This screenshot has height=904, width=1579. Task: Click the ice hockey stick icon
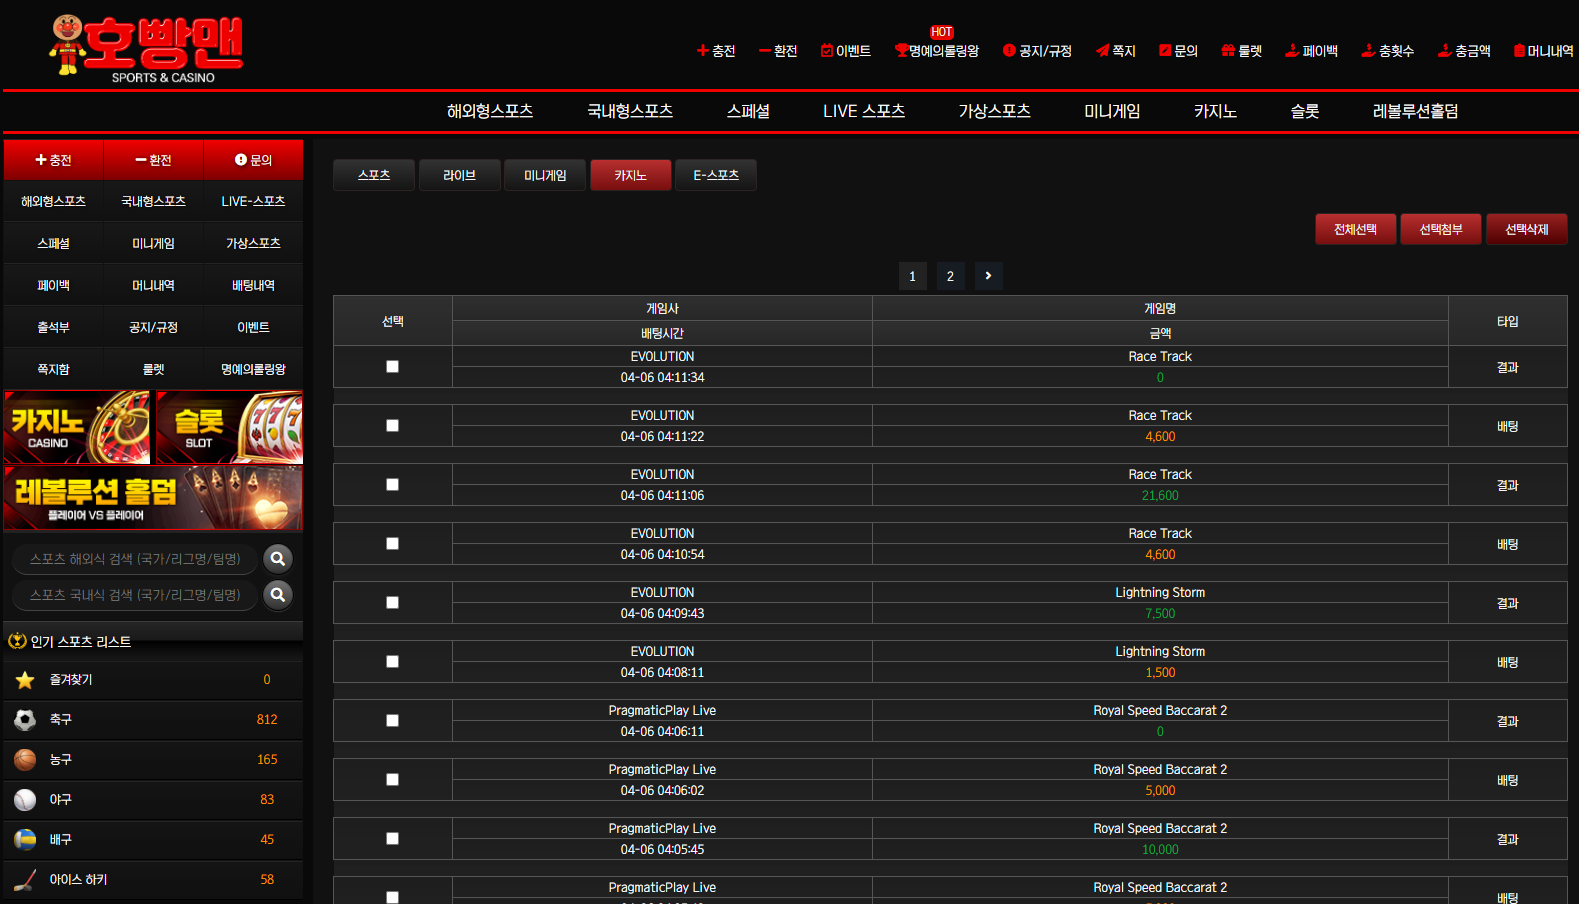[25, 880]
